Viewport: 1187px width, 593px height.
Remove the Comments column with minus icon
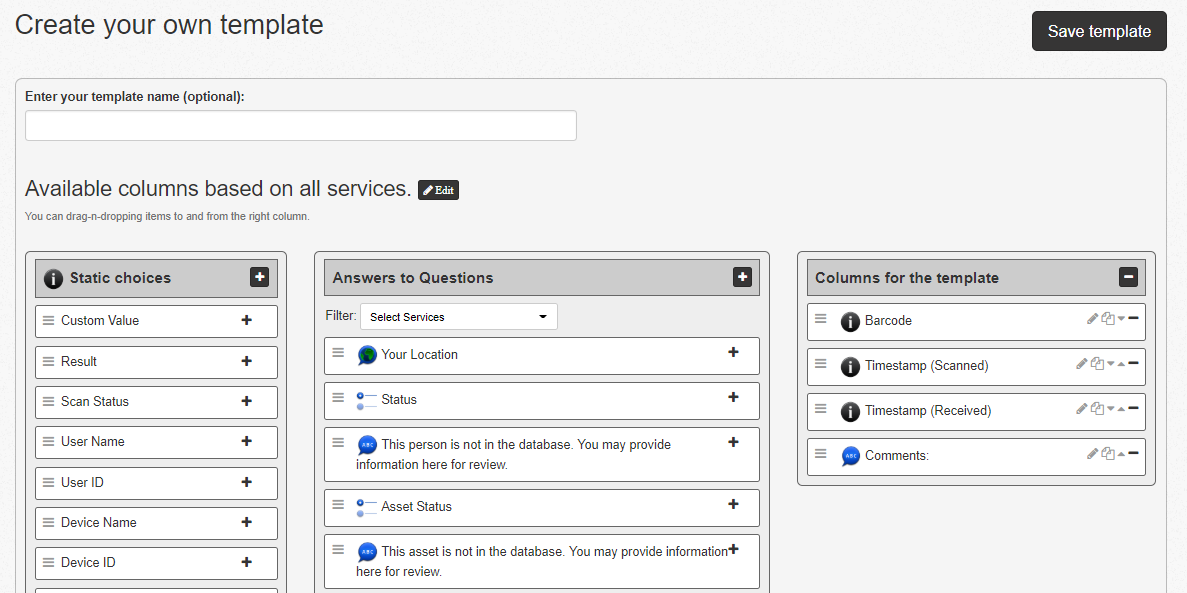(x=1133, y=453)
